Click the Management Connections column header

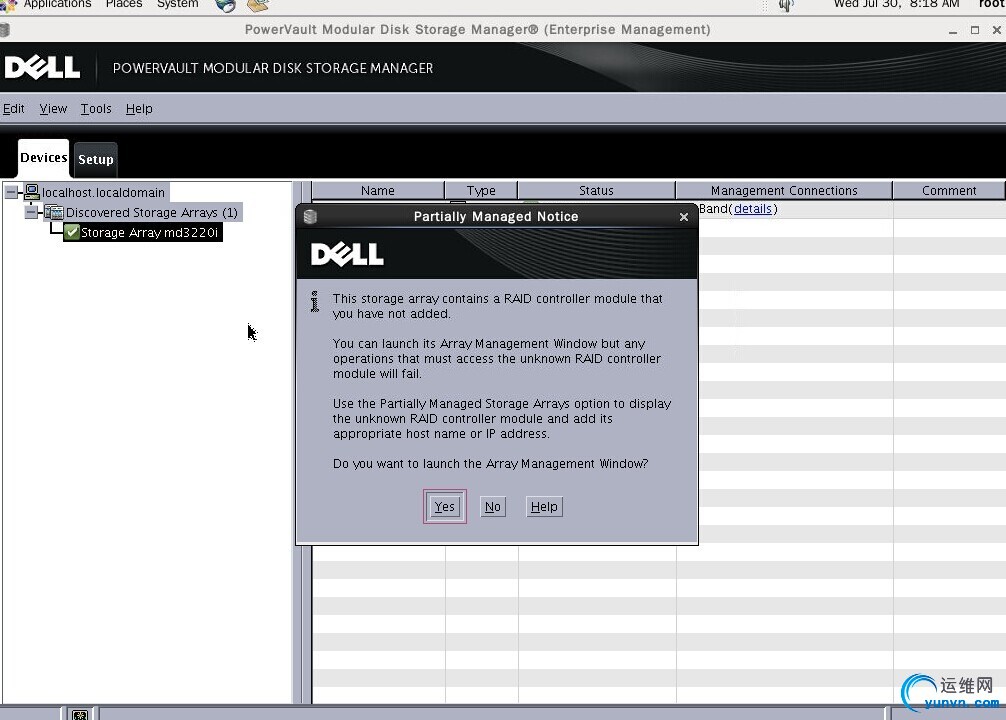pos(784,191)
